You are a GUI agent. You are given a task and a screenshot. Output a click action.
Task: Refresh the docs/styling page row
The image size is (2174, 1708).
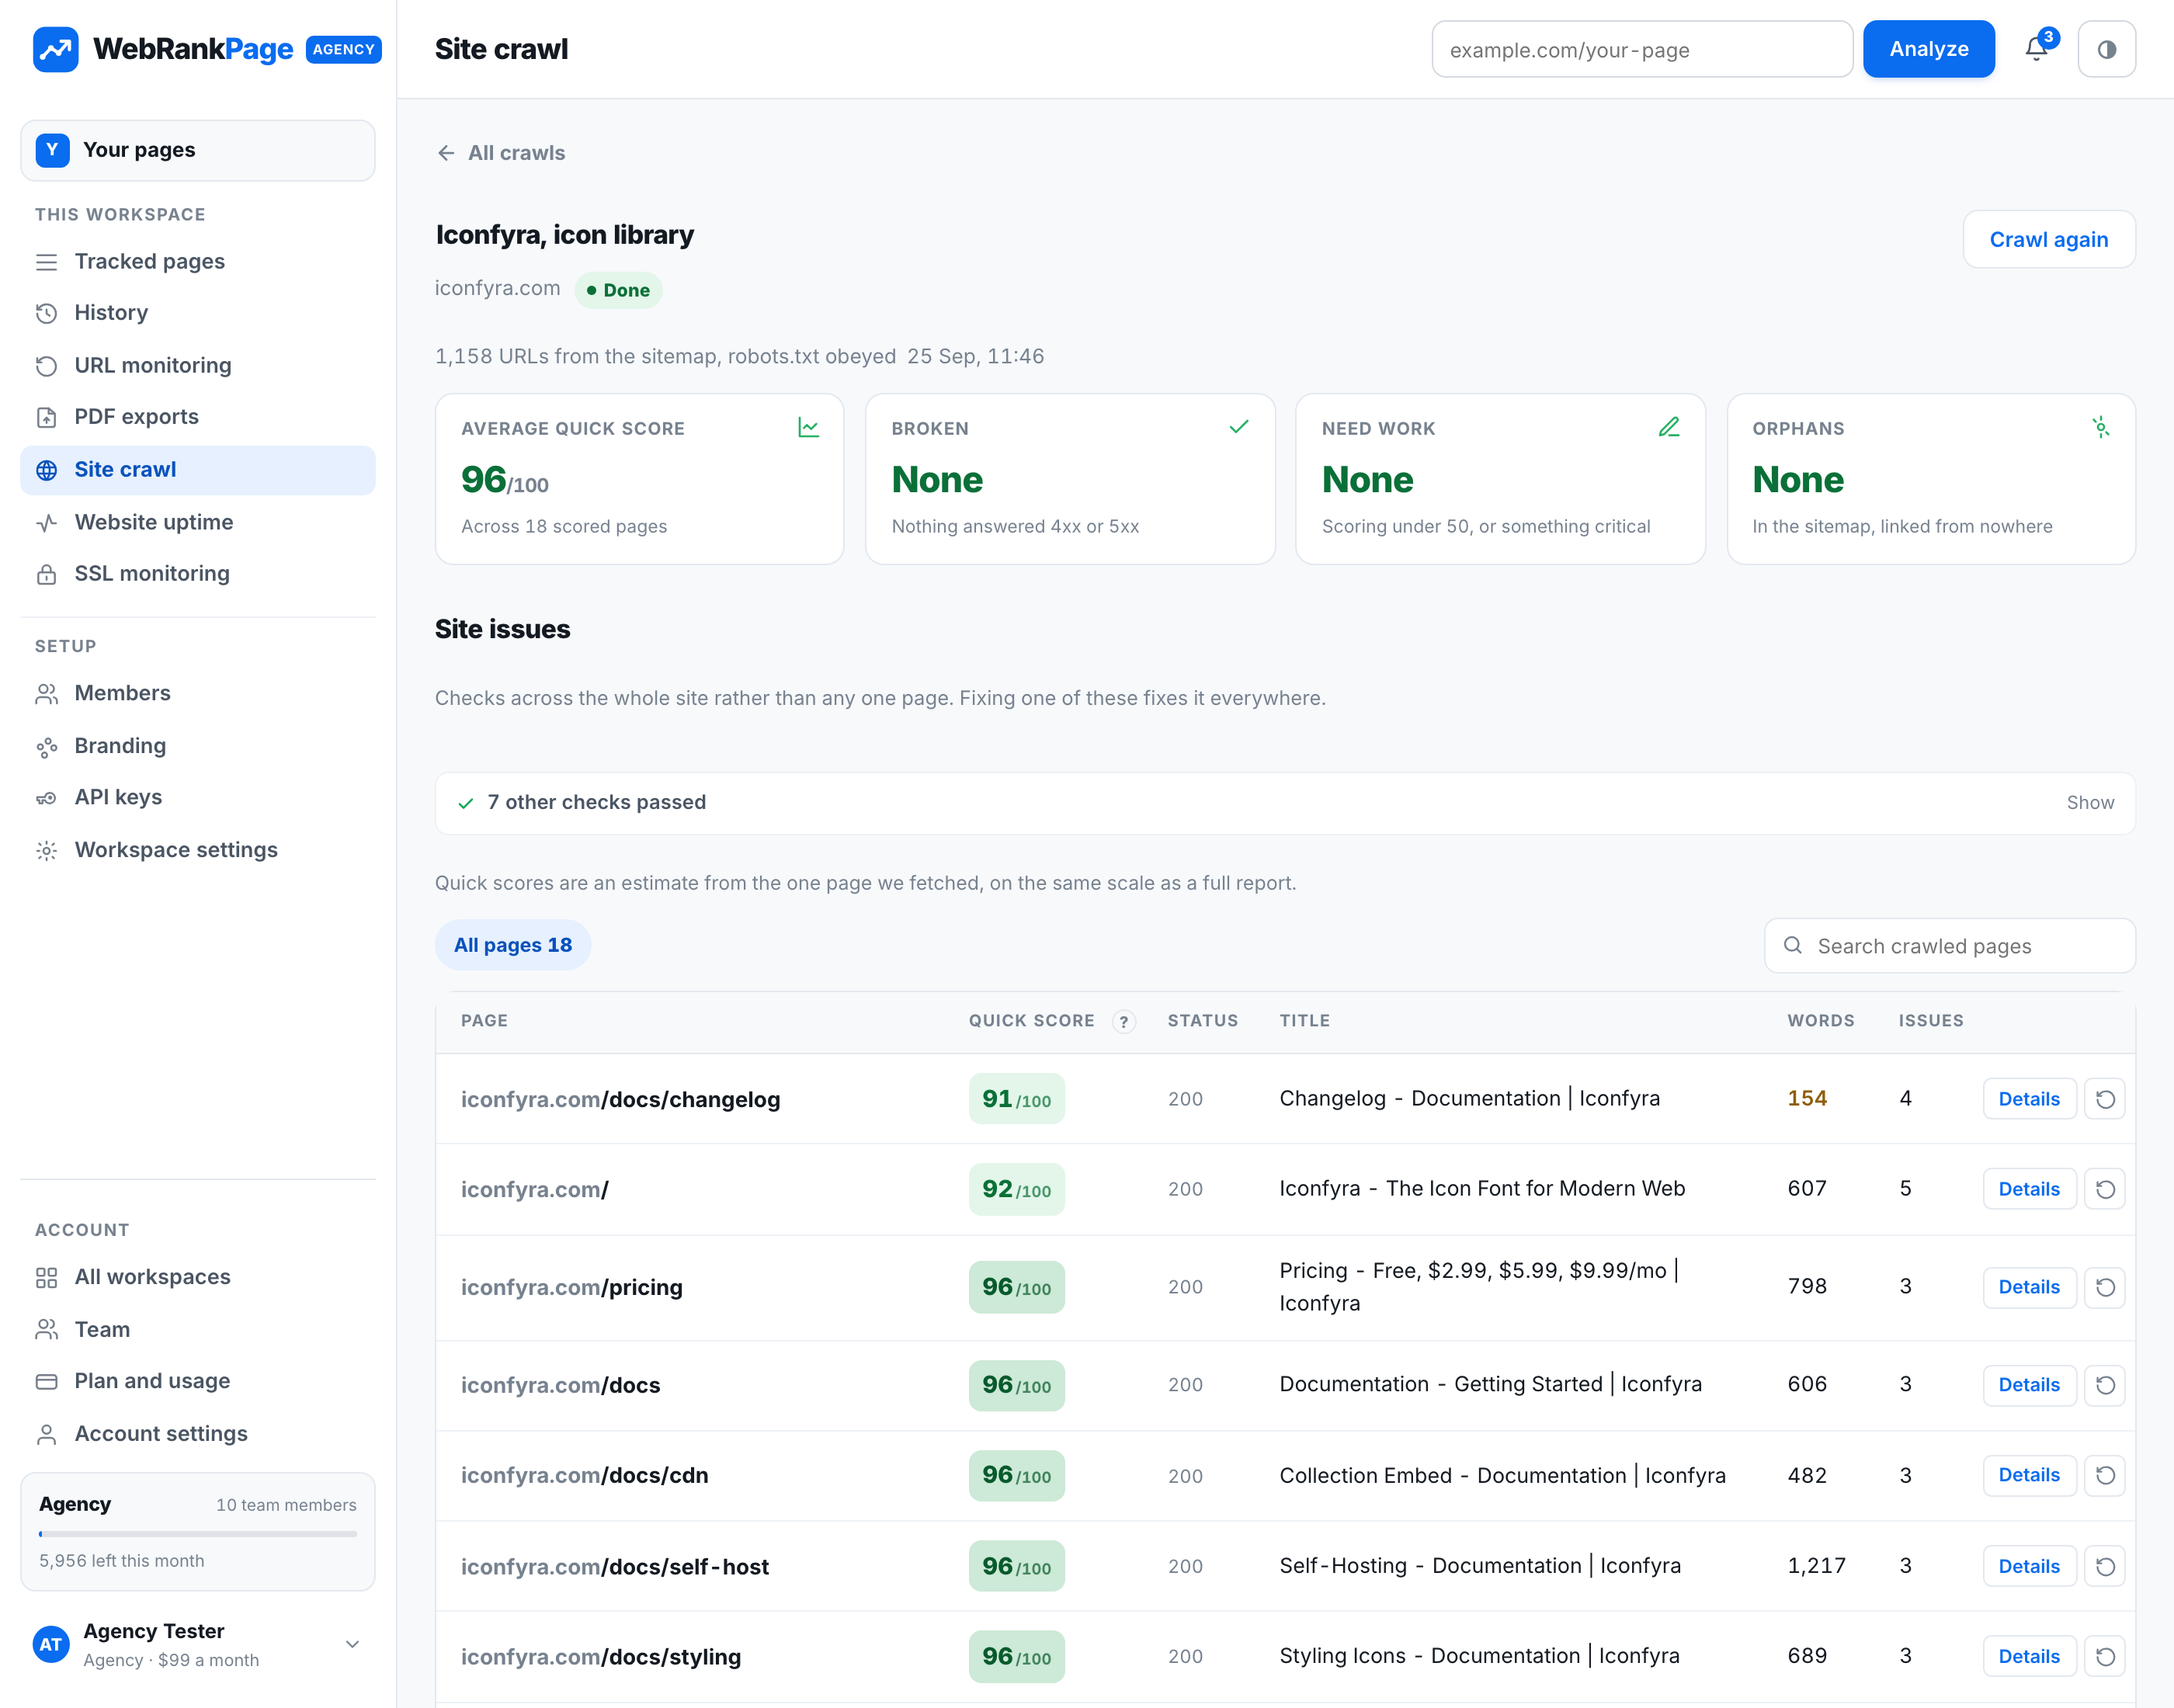[x=2105, y=1656]
